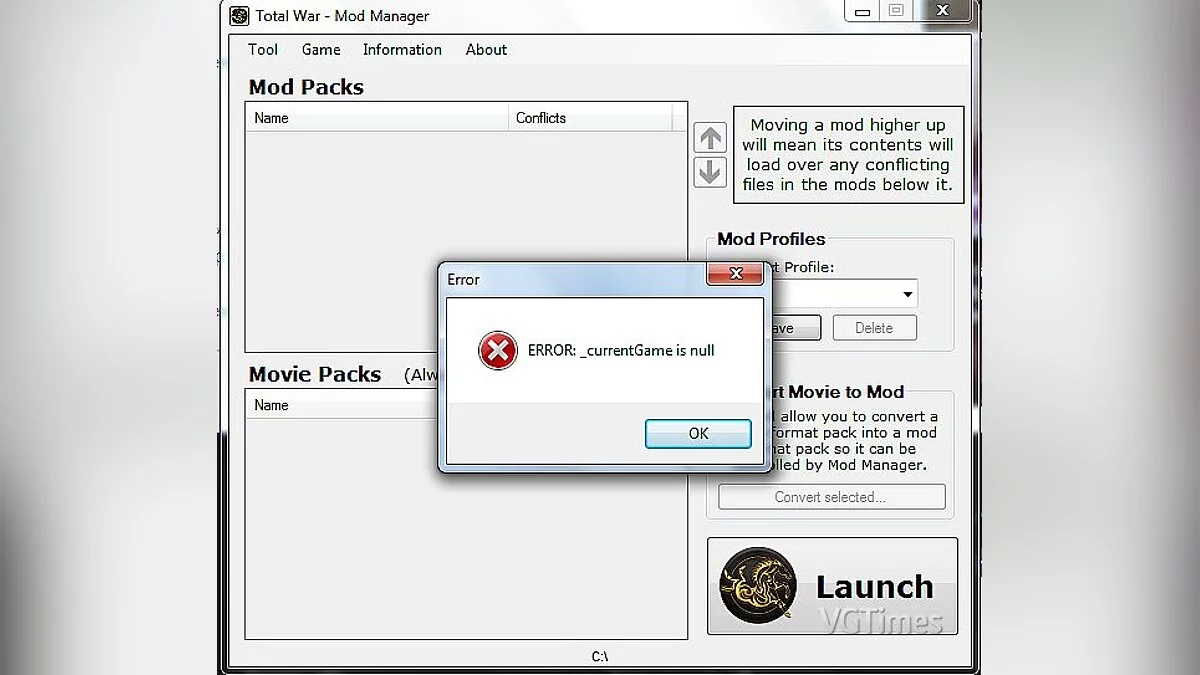The height and width of the screenshot is (675, 1200).
Task: Sort Mod Packs by Name column header
Action: [x=376, y=118]
